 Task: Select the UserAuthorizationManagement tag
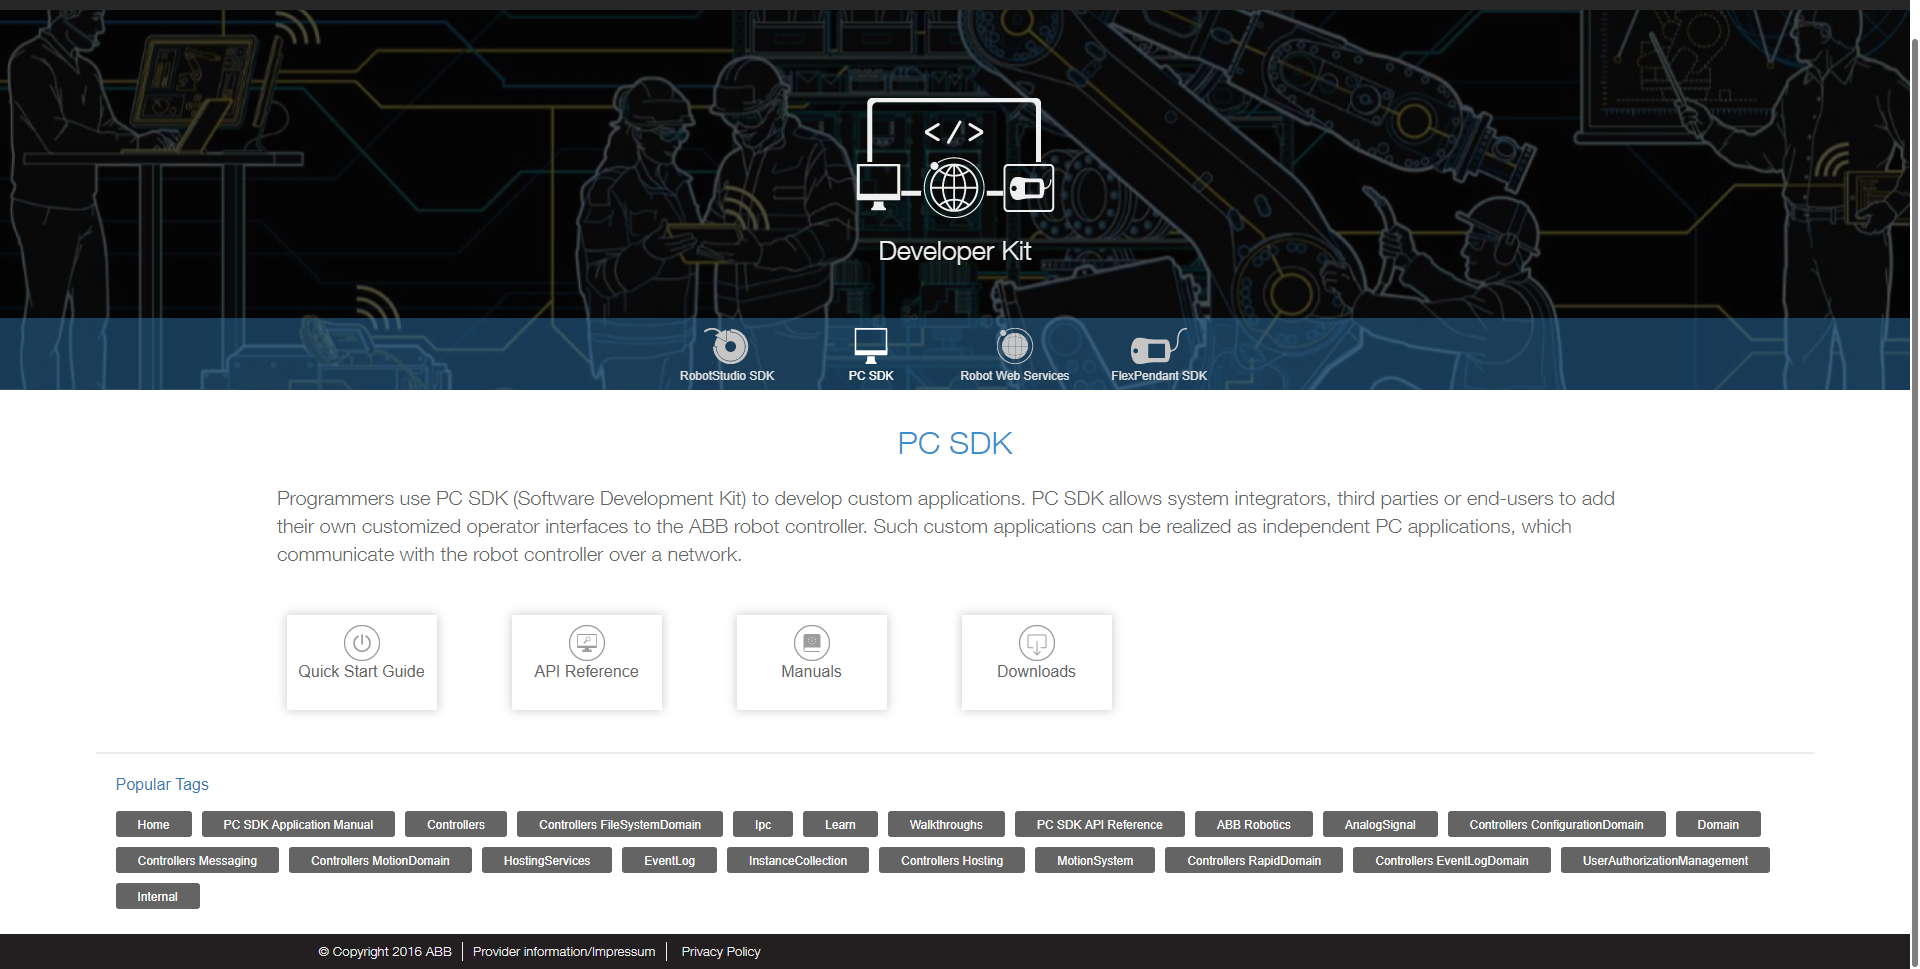pyautogui.click(x=1664, y=860)
